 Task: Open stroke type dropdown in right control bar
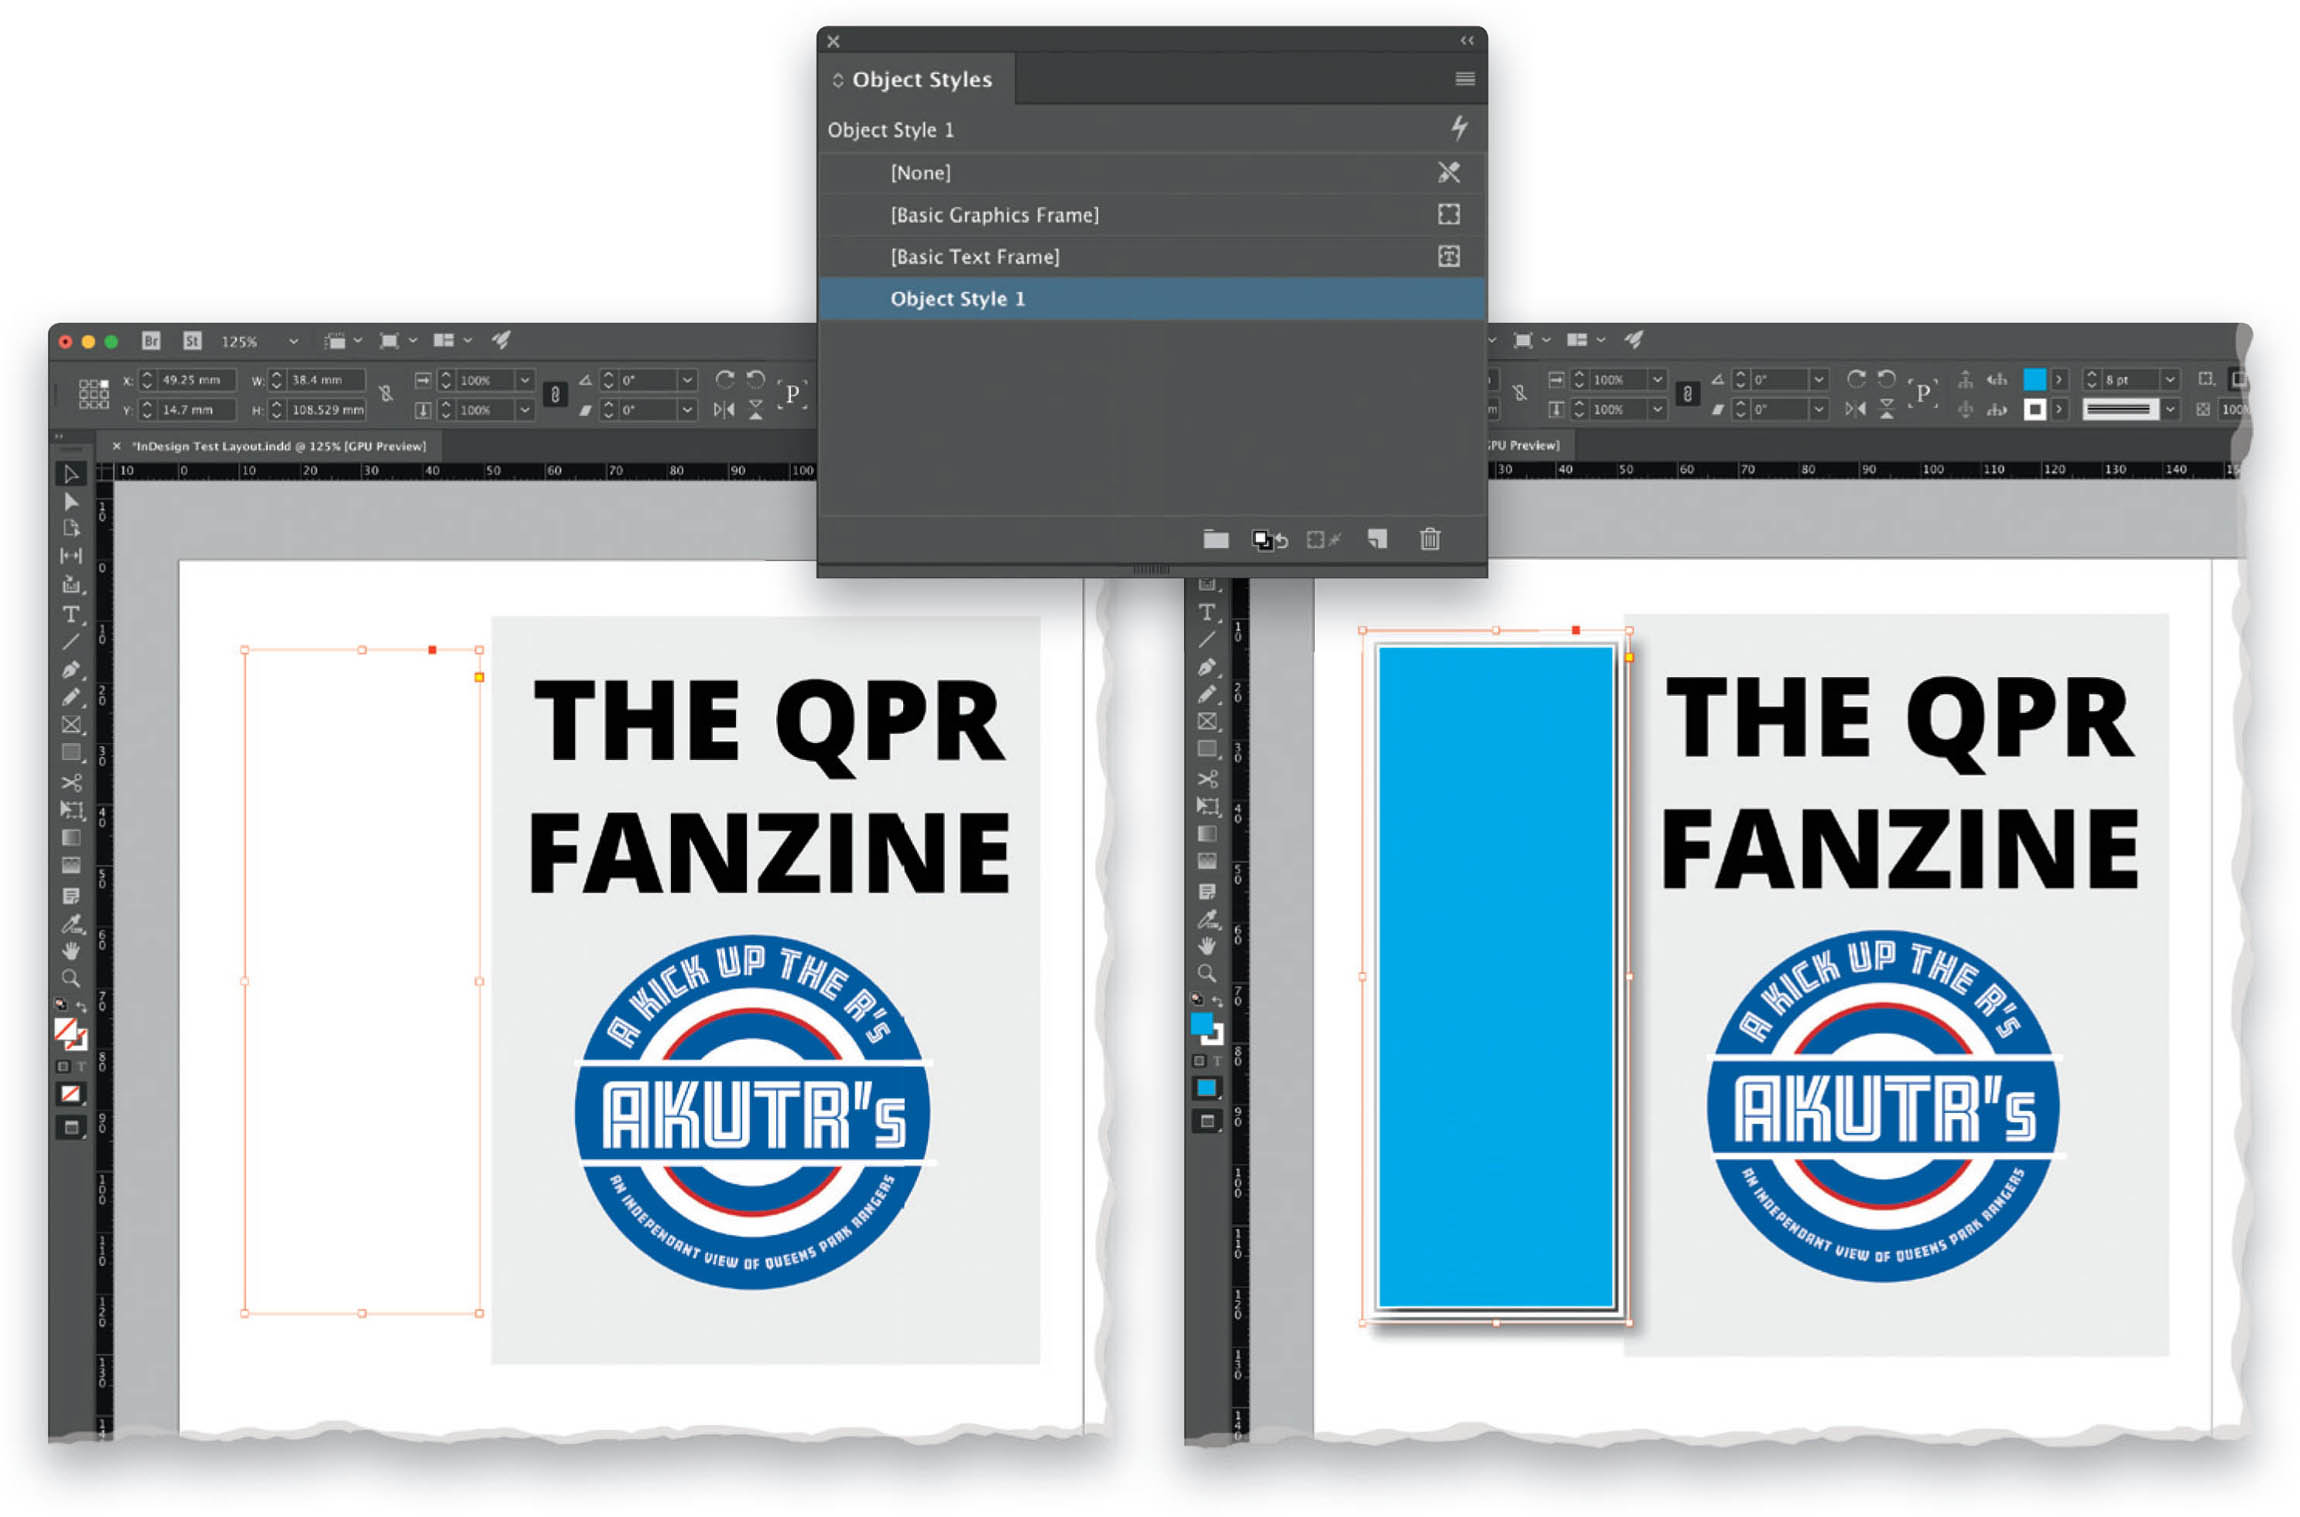coord(2169,410)
